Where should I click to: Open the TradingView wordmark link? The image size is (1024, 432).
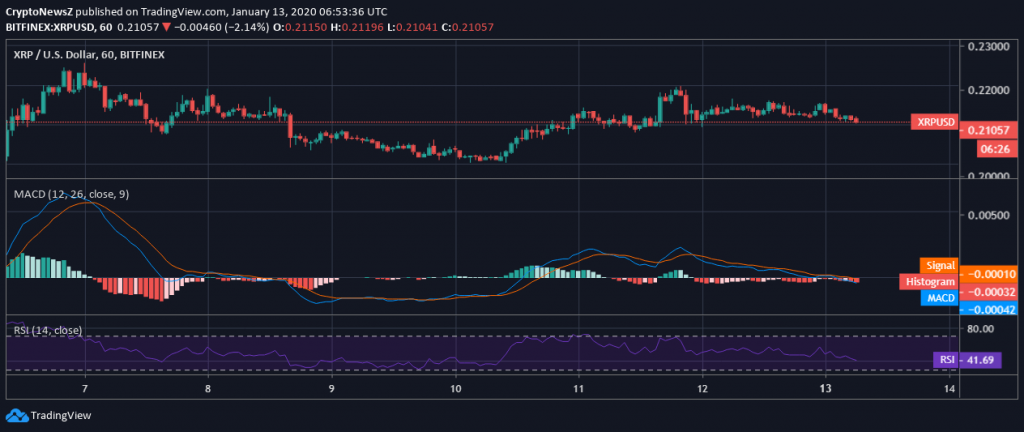[61, 416]
